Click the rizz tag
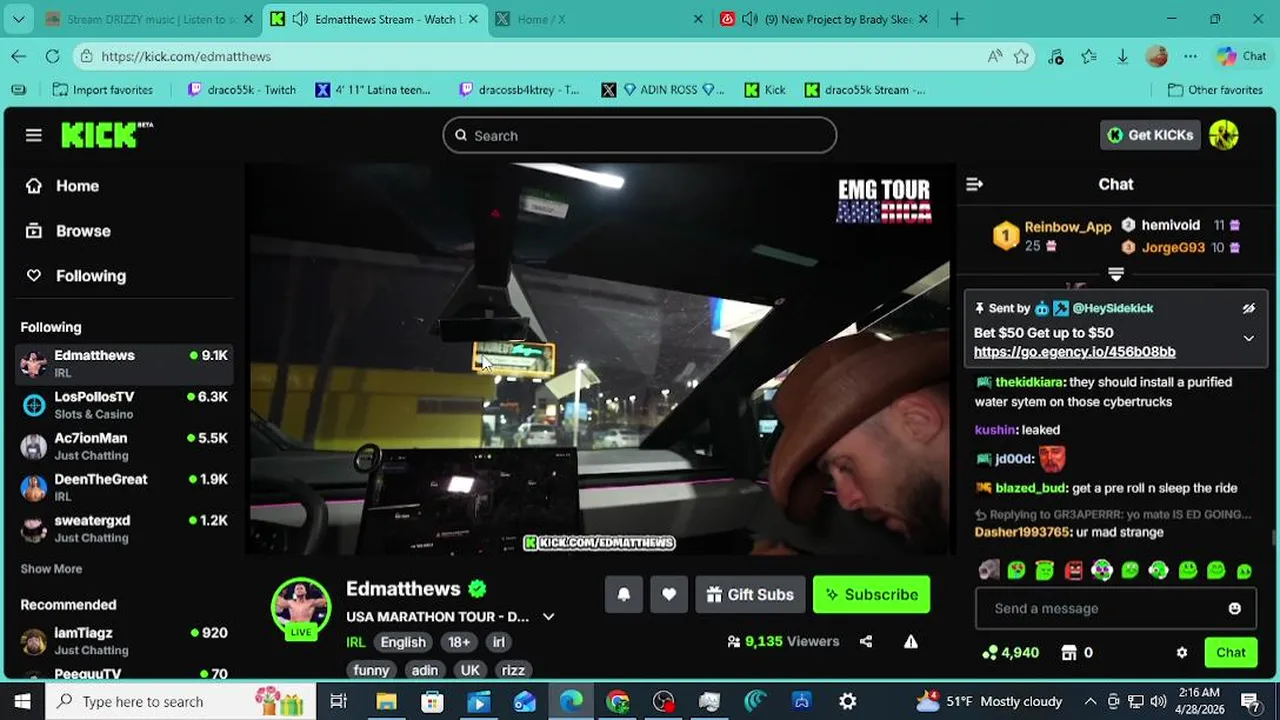 [x=513, y=670]
